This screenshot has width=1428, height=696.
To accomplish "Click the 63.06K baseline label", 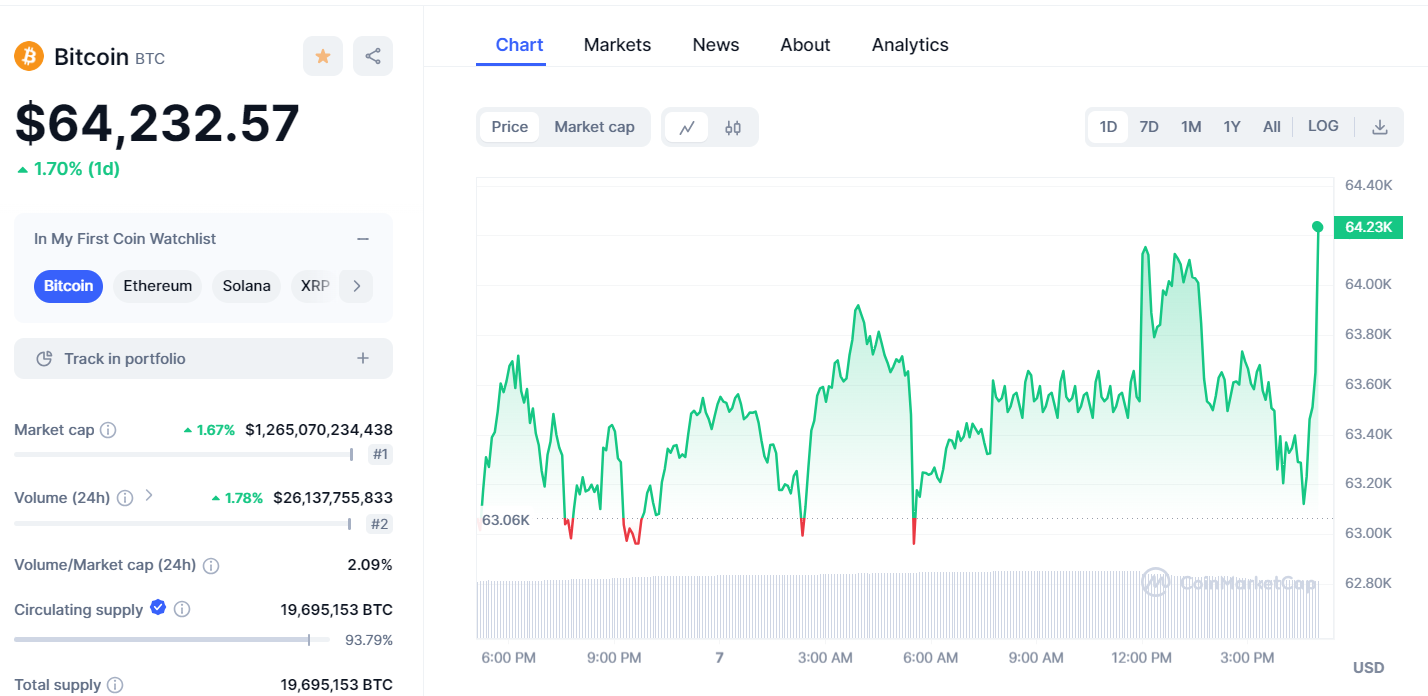I will coord(506,520).
